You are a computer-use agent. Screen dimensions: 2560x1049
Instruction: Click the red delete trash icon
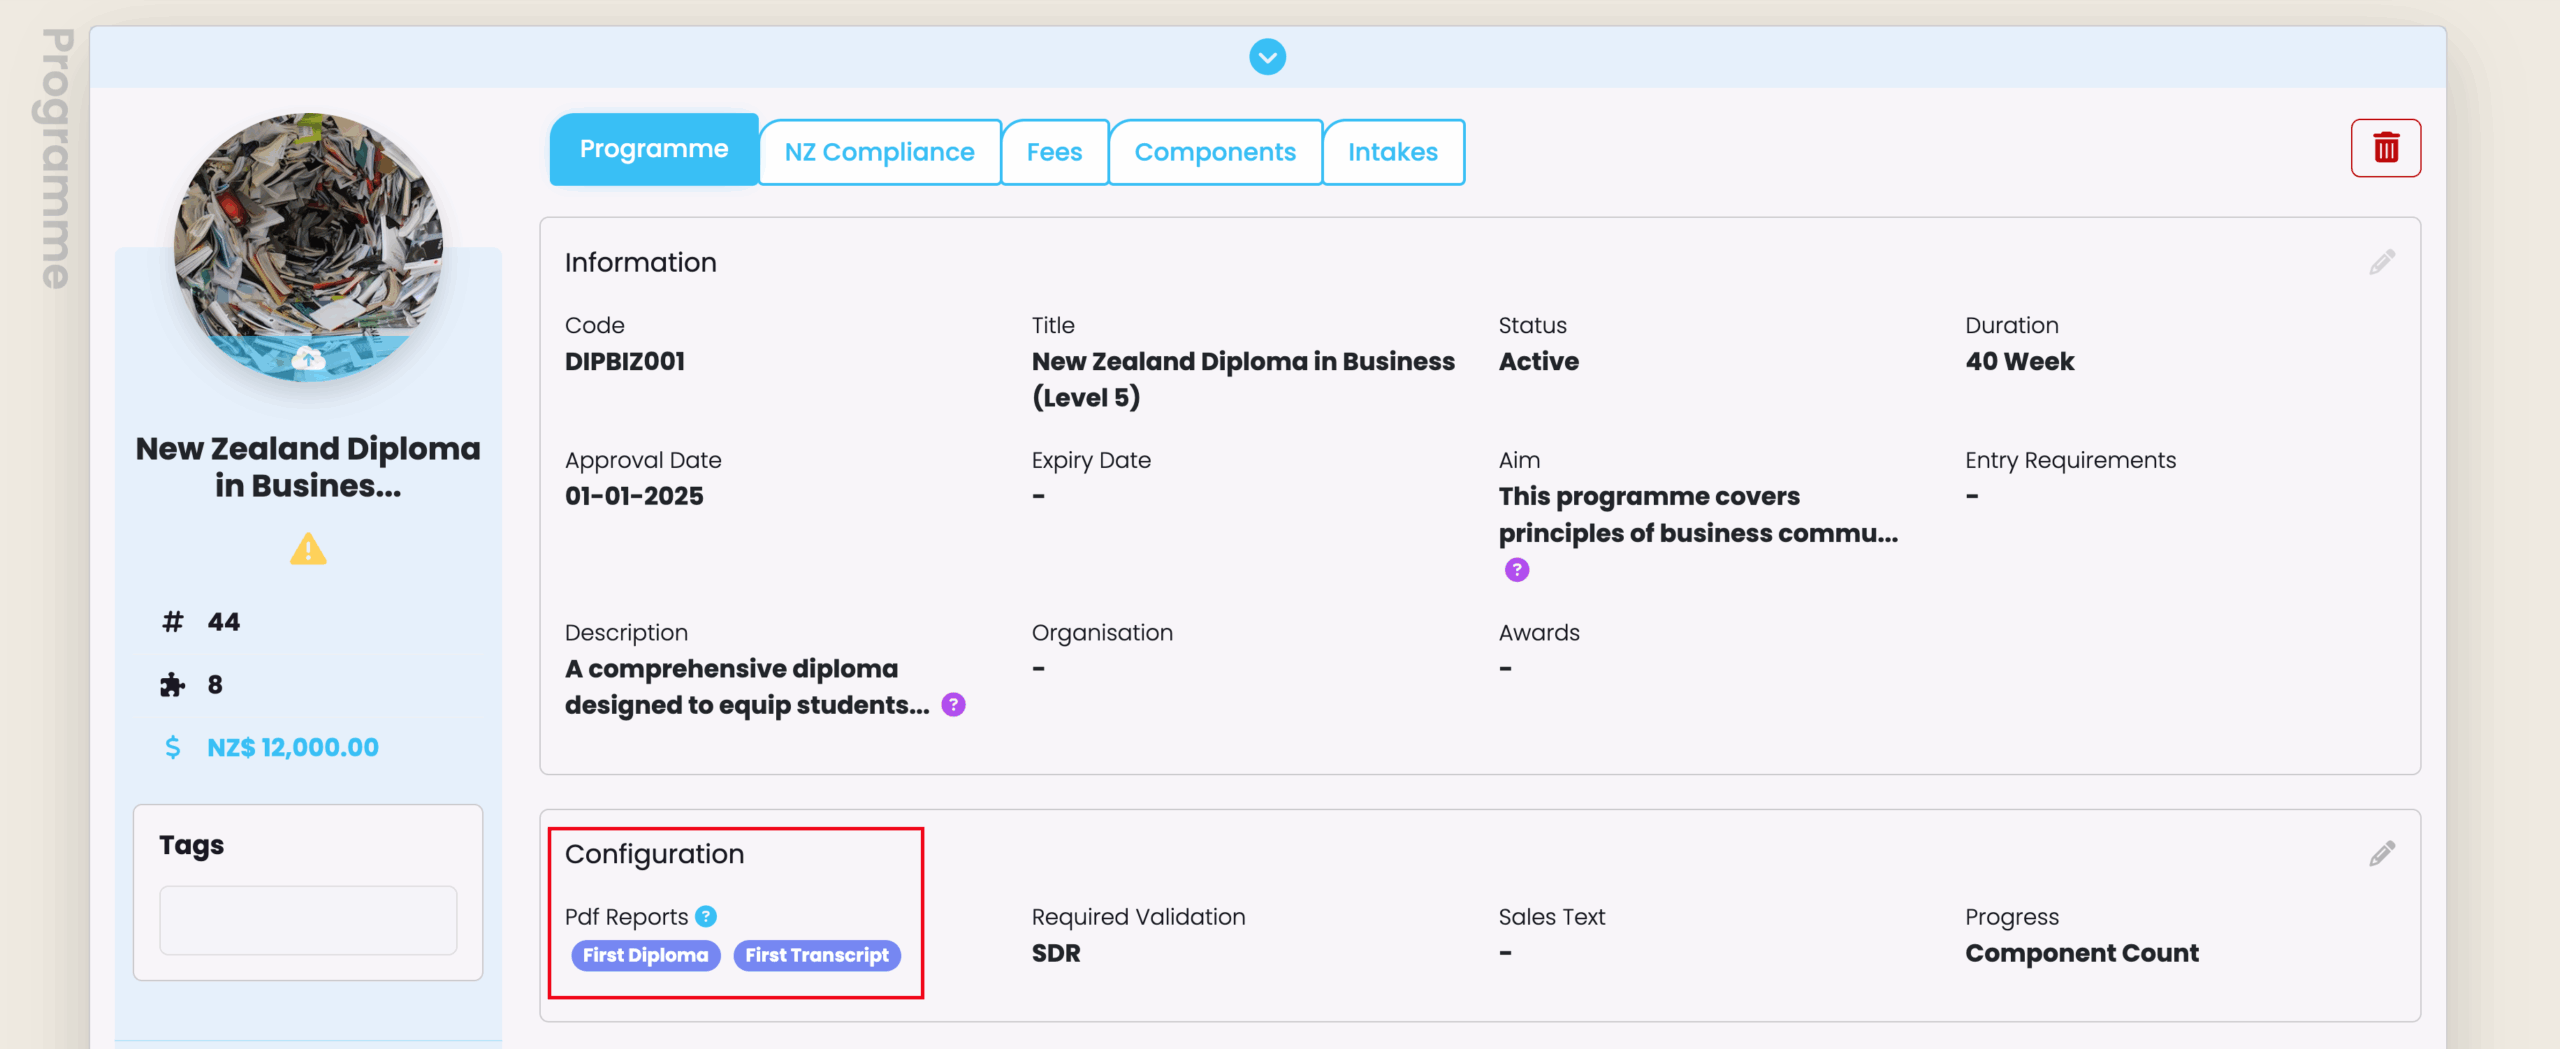tap(2385, 148)
